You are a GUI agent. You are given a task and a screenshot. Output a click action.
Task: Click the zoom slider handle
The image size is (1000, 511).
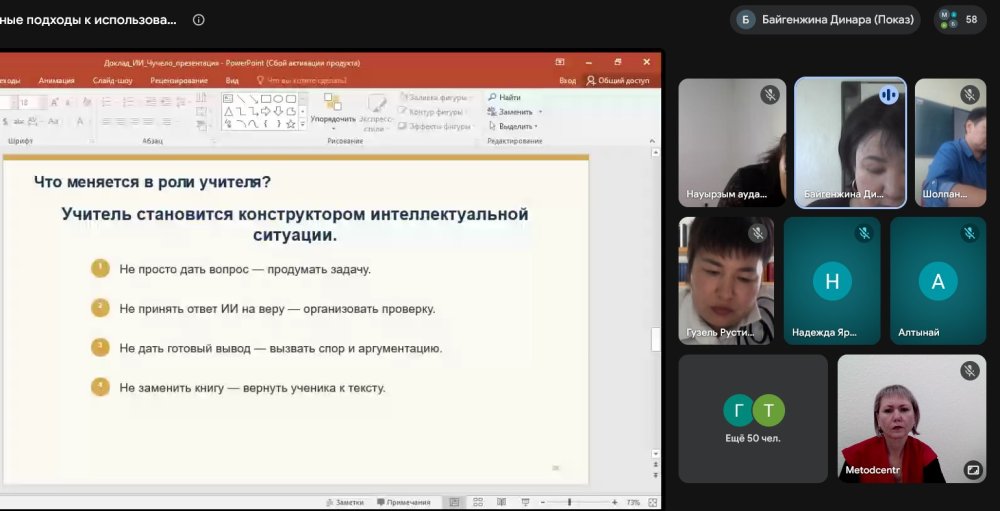pos(570,503)
